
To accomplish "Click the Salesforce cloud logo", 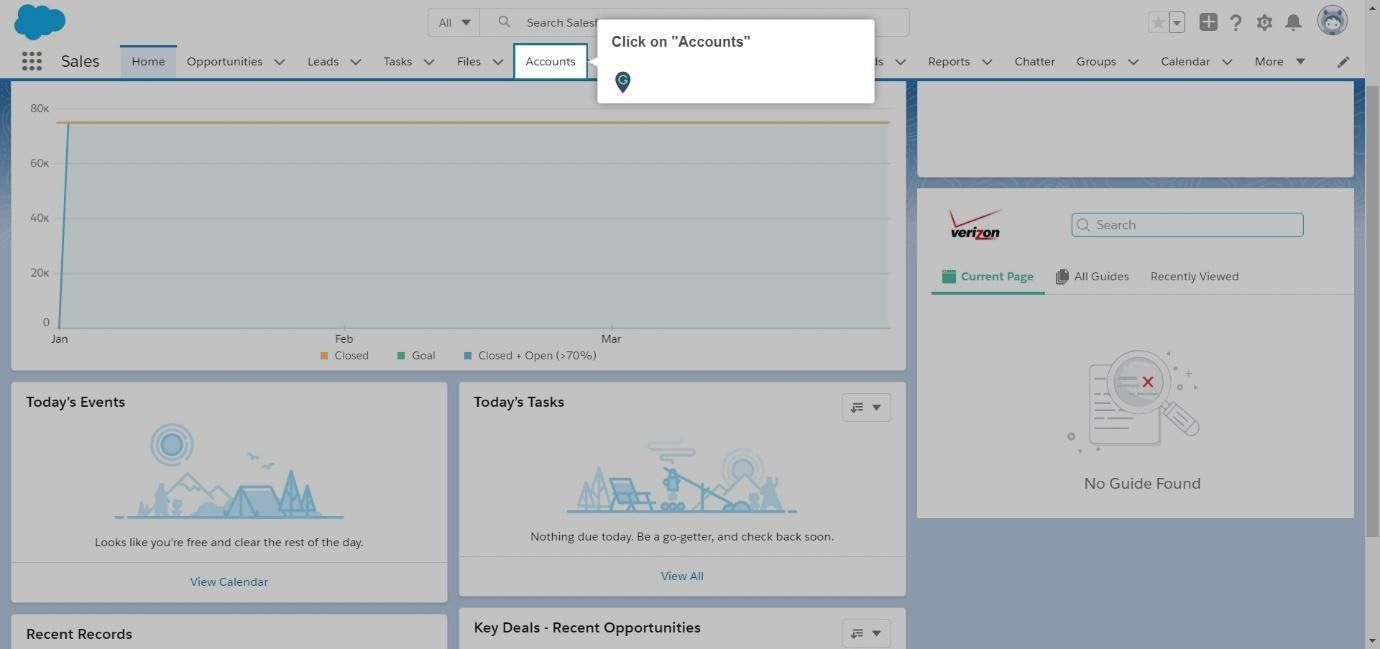I will [40, 21].
